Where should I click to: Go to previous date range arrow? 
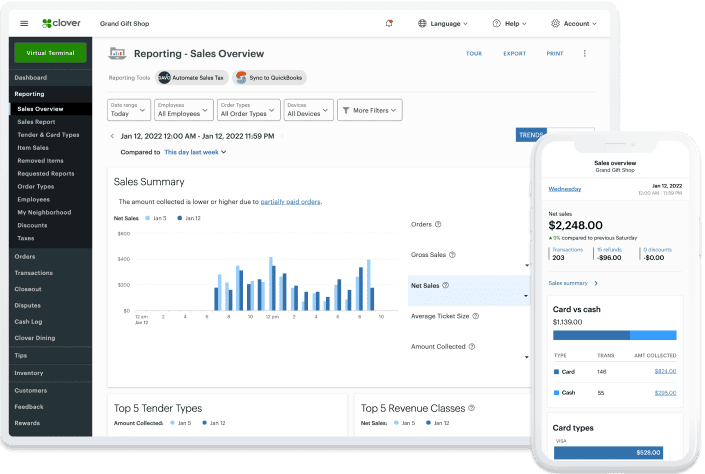(x=112, y=136)
